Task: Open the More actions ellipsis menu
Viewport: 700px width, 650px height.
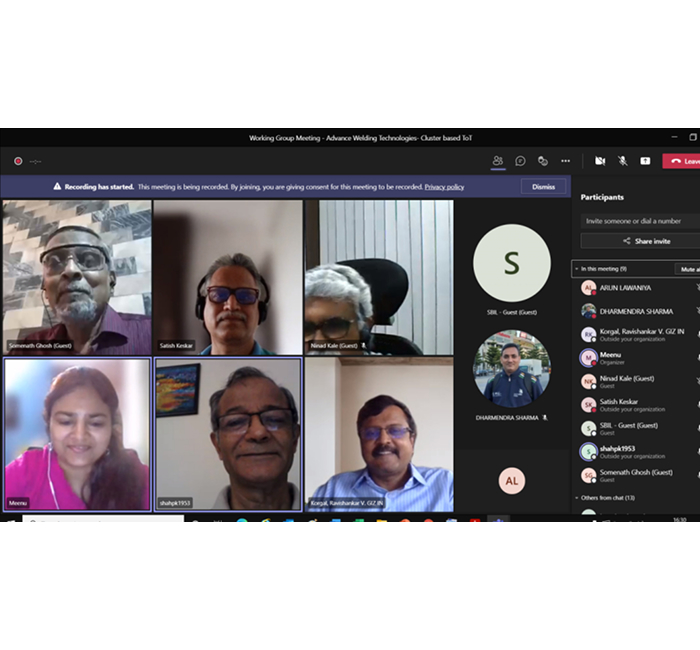Action: [565, 161]
